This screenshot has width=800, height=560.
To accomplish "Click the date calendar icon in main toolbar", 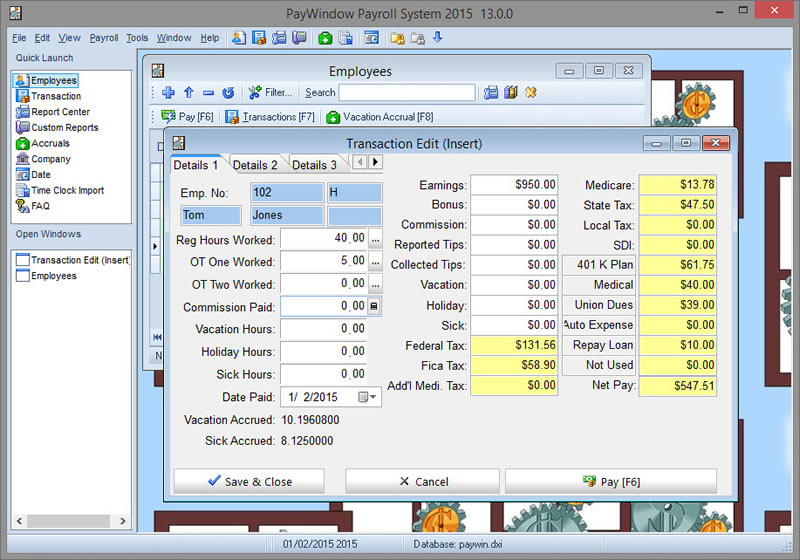I will (x=371, y=38).
